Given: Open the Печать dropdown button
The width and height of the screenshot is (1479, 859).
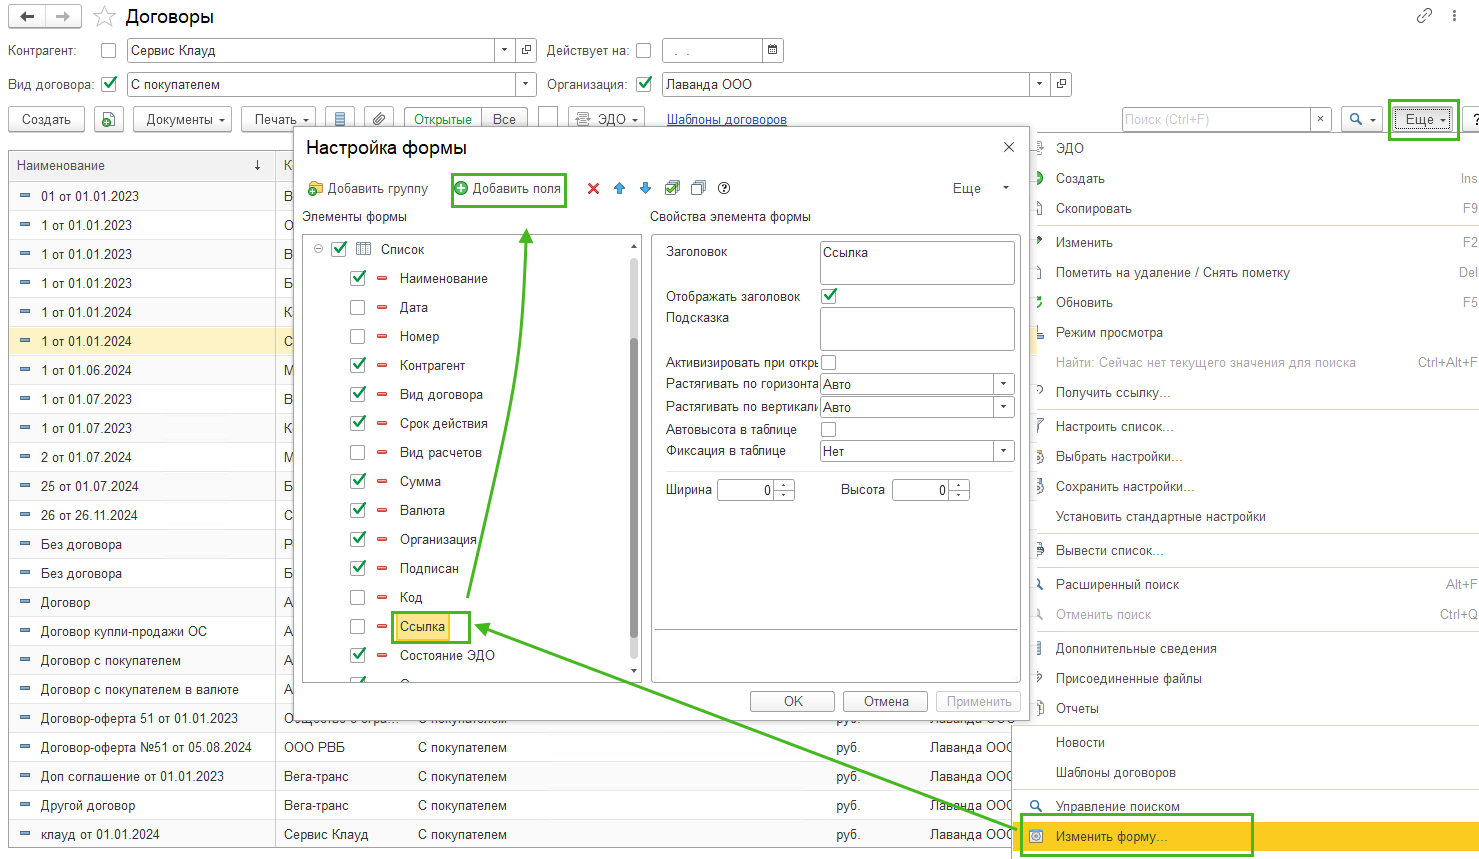Looking at the screenshot, I should click(280, 119).
